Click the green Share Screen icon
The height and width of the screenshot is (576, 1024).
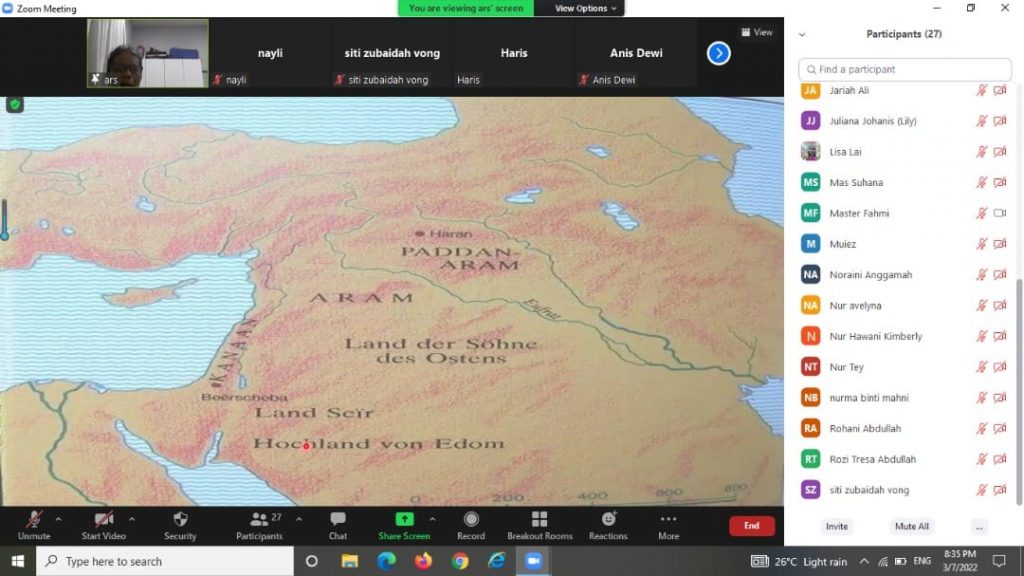404,519
